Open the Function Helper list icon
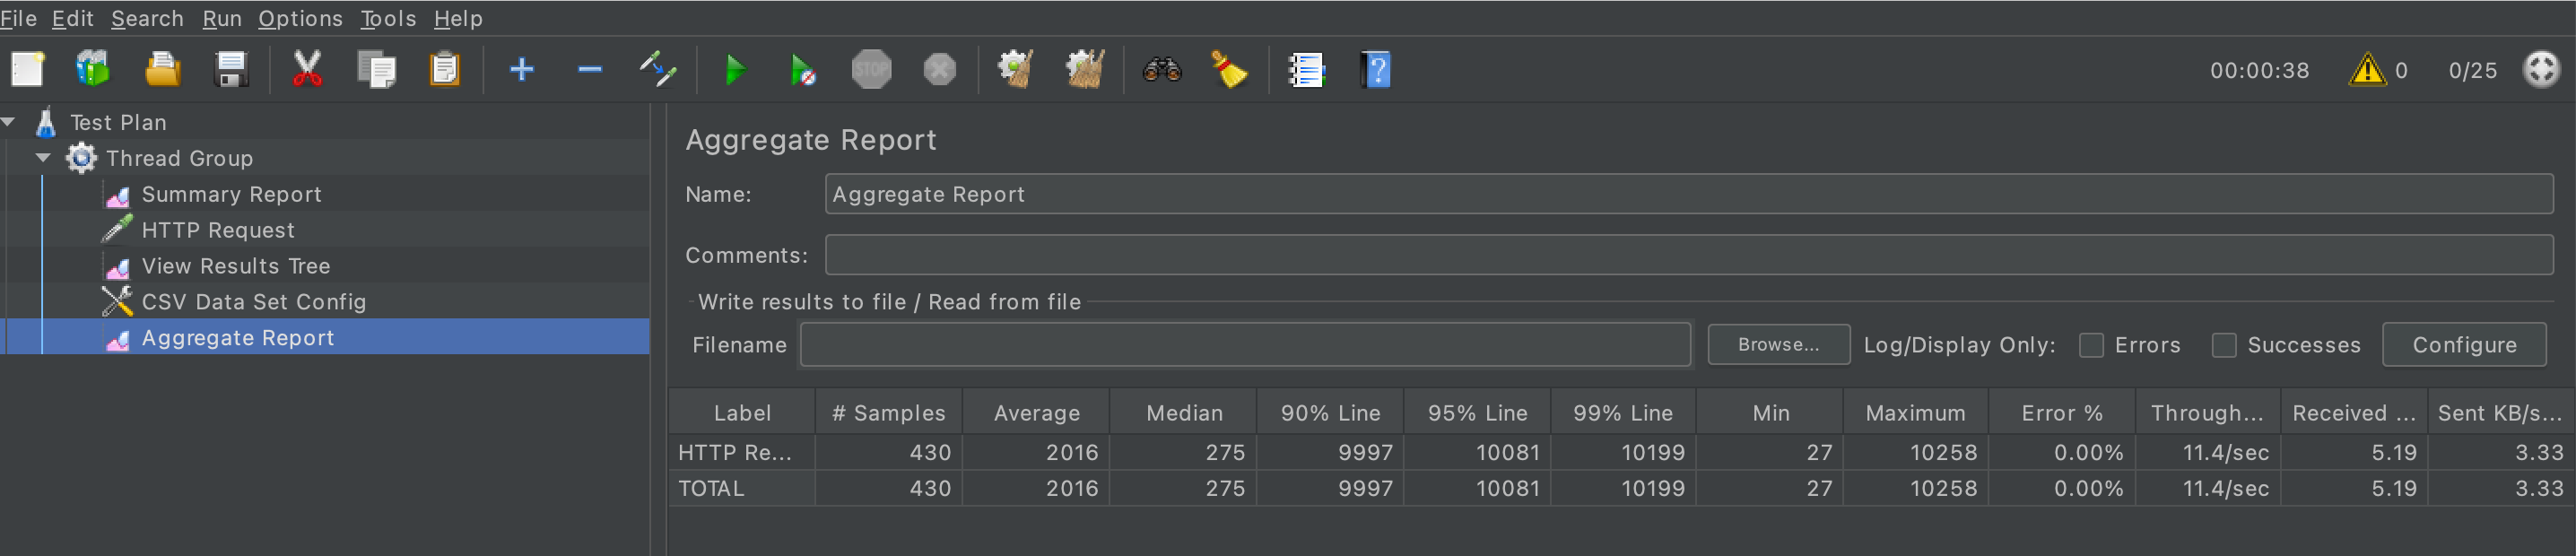This screenshot has width=2576, height=556. [1305, 70]
